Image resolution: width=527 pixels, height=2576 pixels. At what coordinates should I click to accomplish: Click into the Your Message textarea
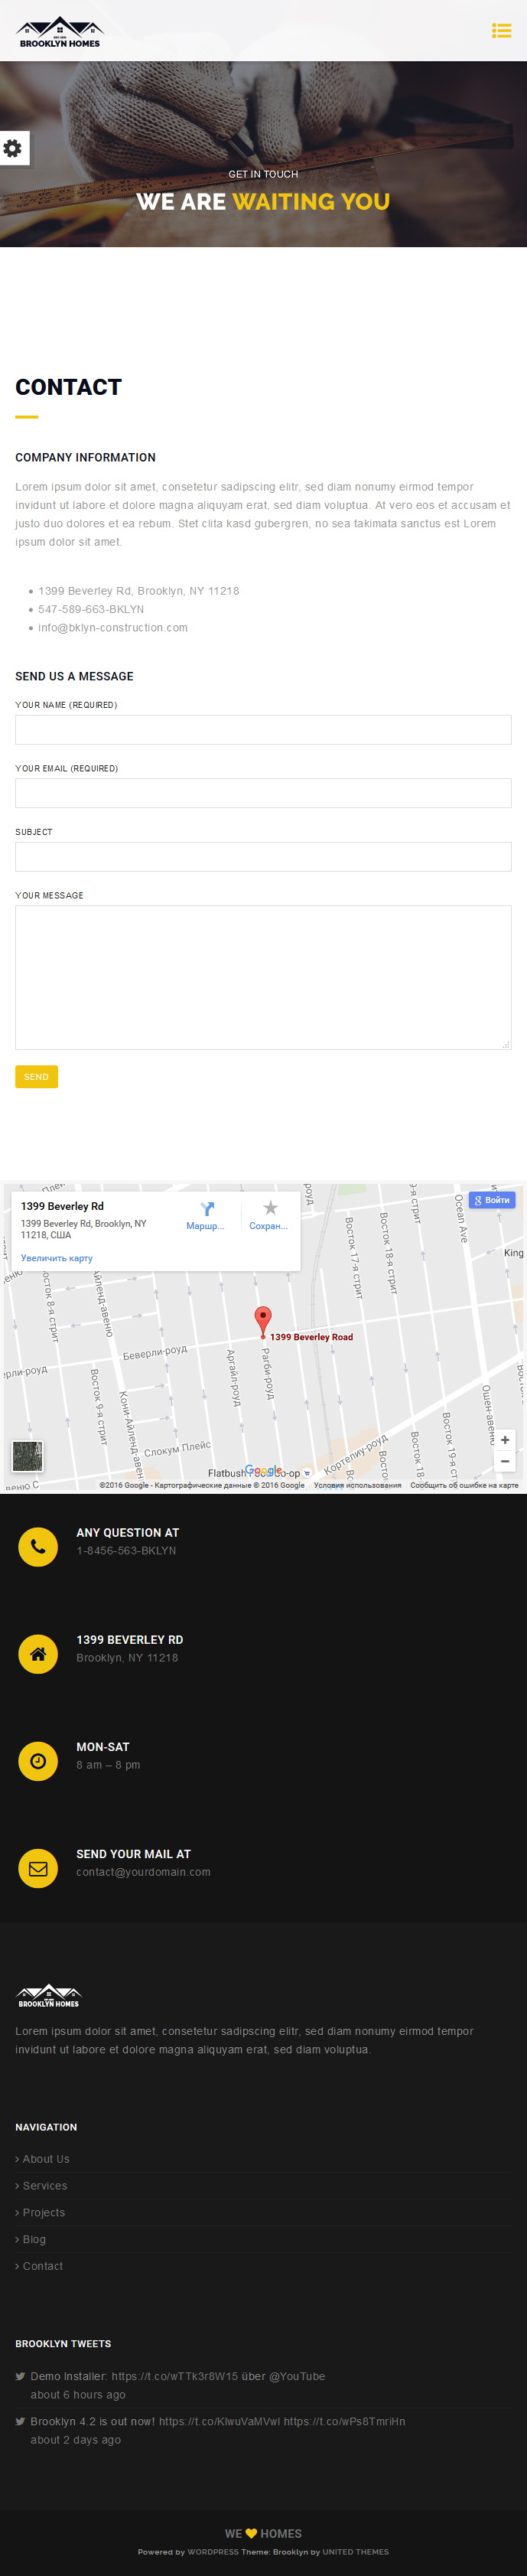point(263,977)
